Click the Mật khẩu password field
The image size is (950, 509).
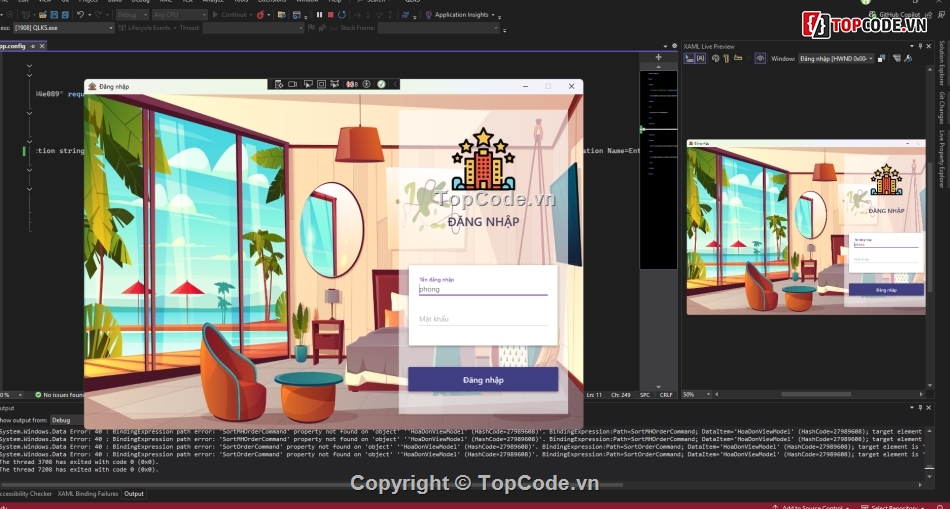tap(483, 319)
